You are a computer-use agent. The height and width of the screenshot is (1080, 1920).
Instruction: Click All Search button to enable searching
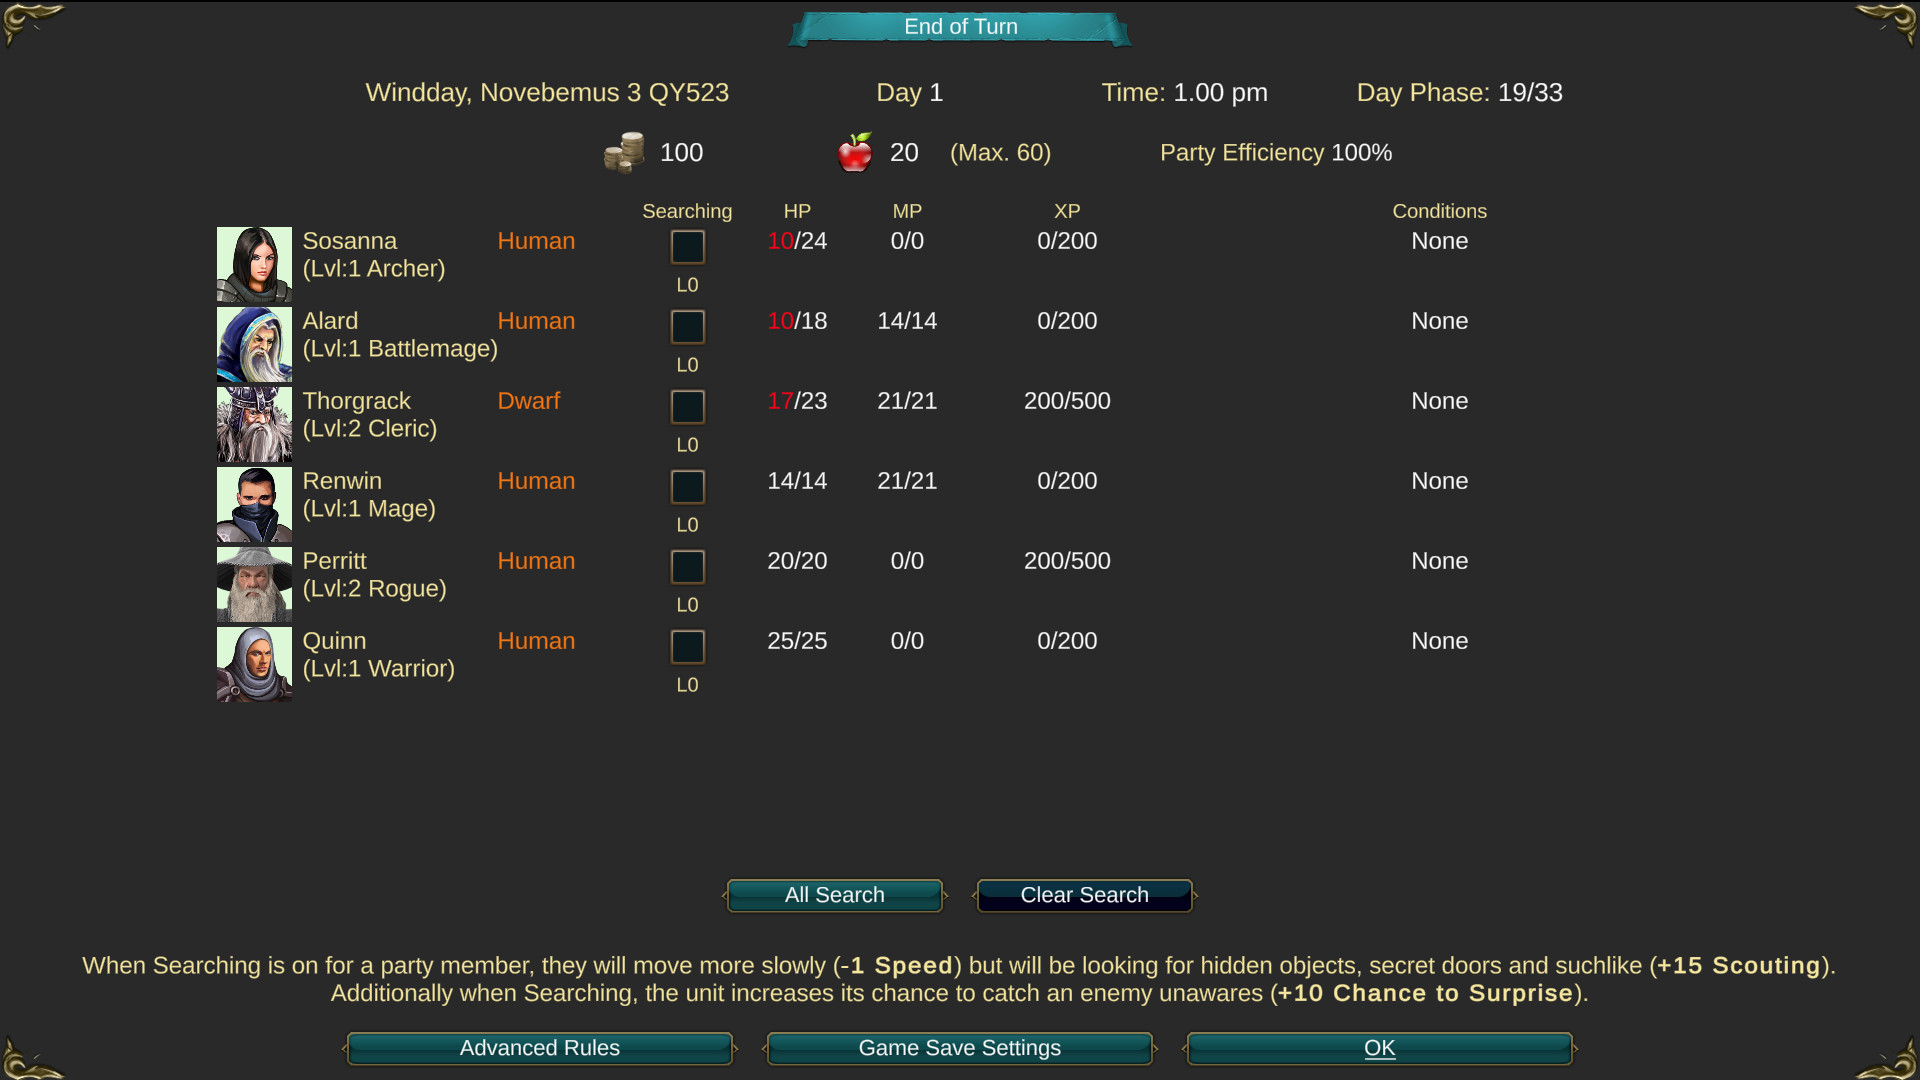(835, 895)
